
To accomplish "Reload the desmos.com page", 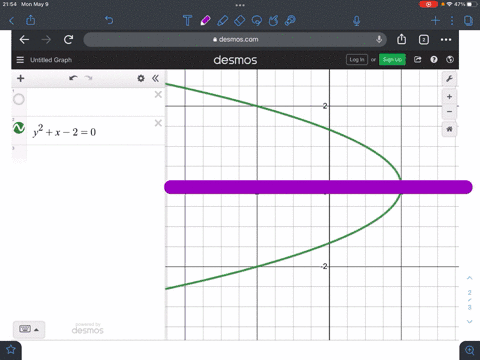I will click(68, 40).
